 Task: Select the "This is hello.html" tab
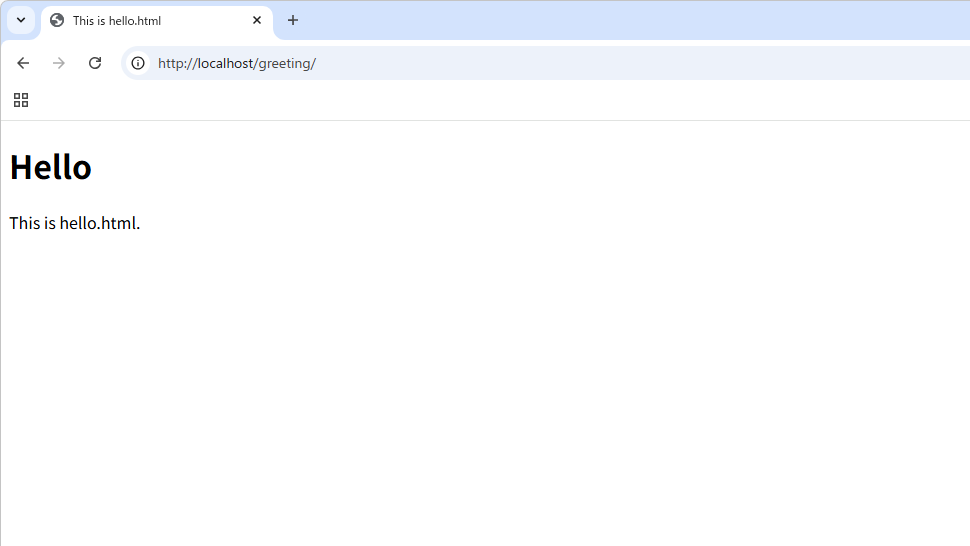coord(140,20)
